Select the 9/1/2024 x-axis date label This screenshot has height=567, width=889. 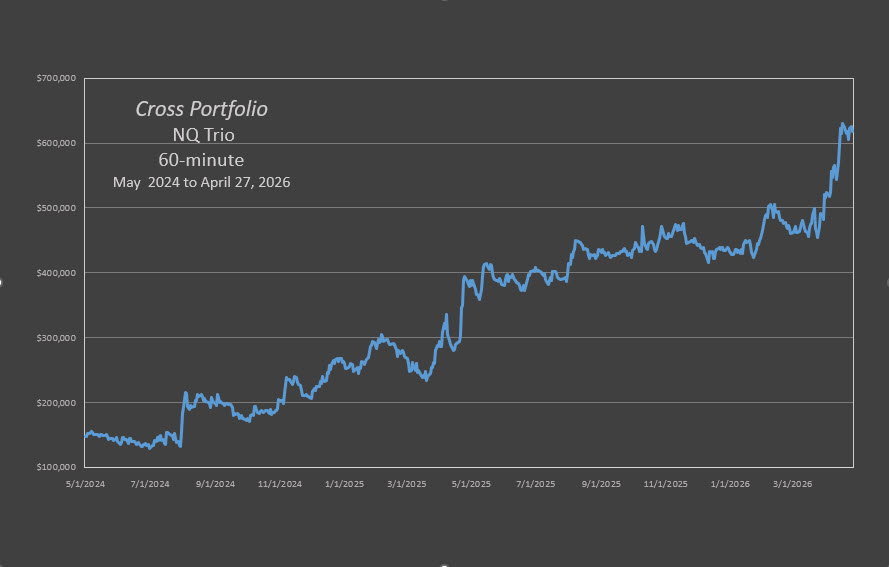point(214,484)
